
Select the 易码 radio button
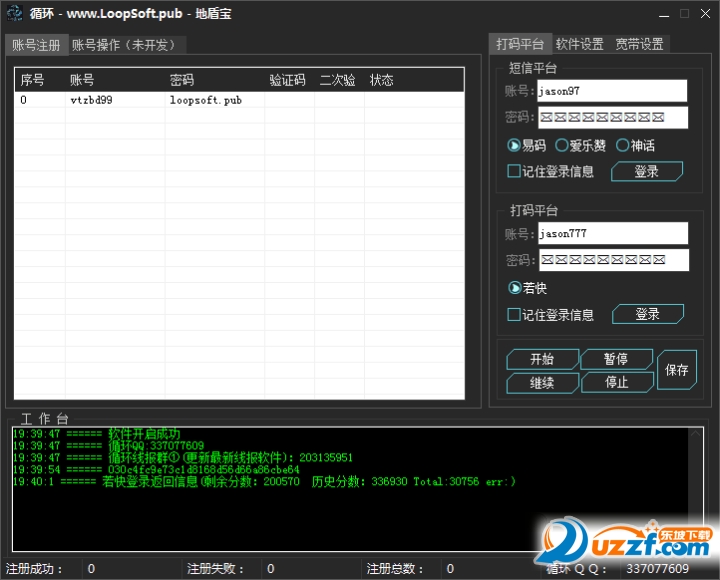click(527, 146)
